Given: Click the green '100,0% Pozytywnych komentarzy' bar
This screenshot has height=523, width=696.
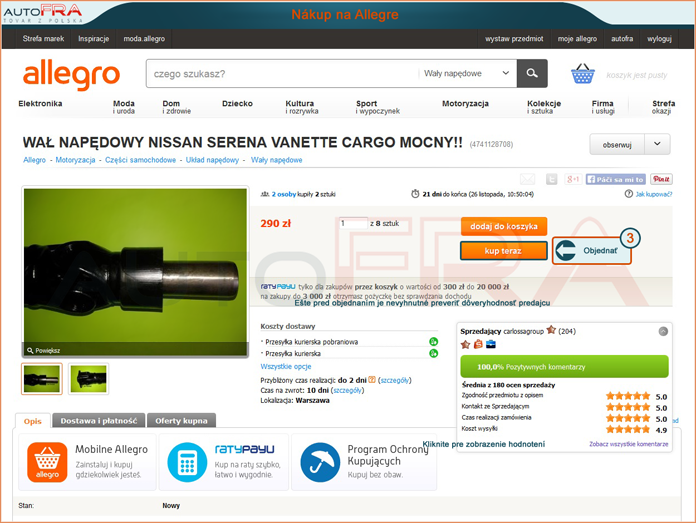Looking at the screenshot, I should pos(565,367).
